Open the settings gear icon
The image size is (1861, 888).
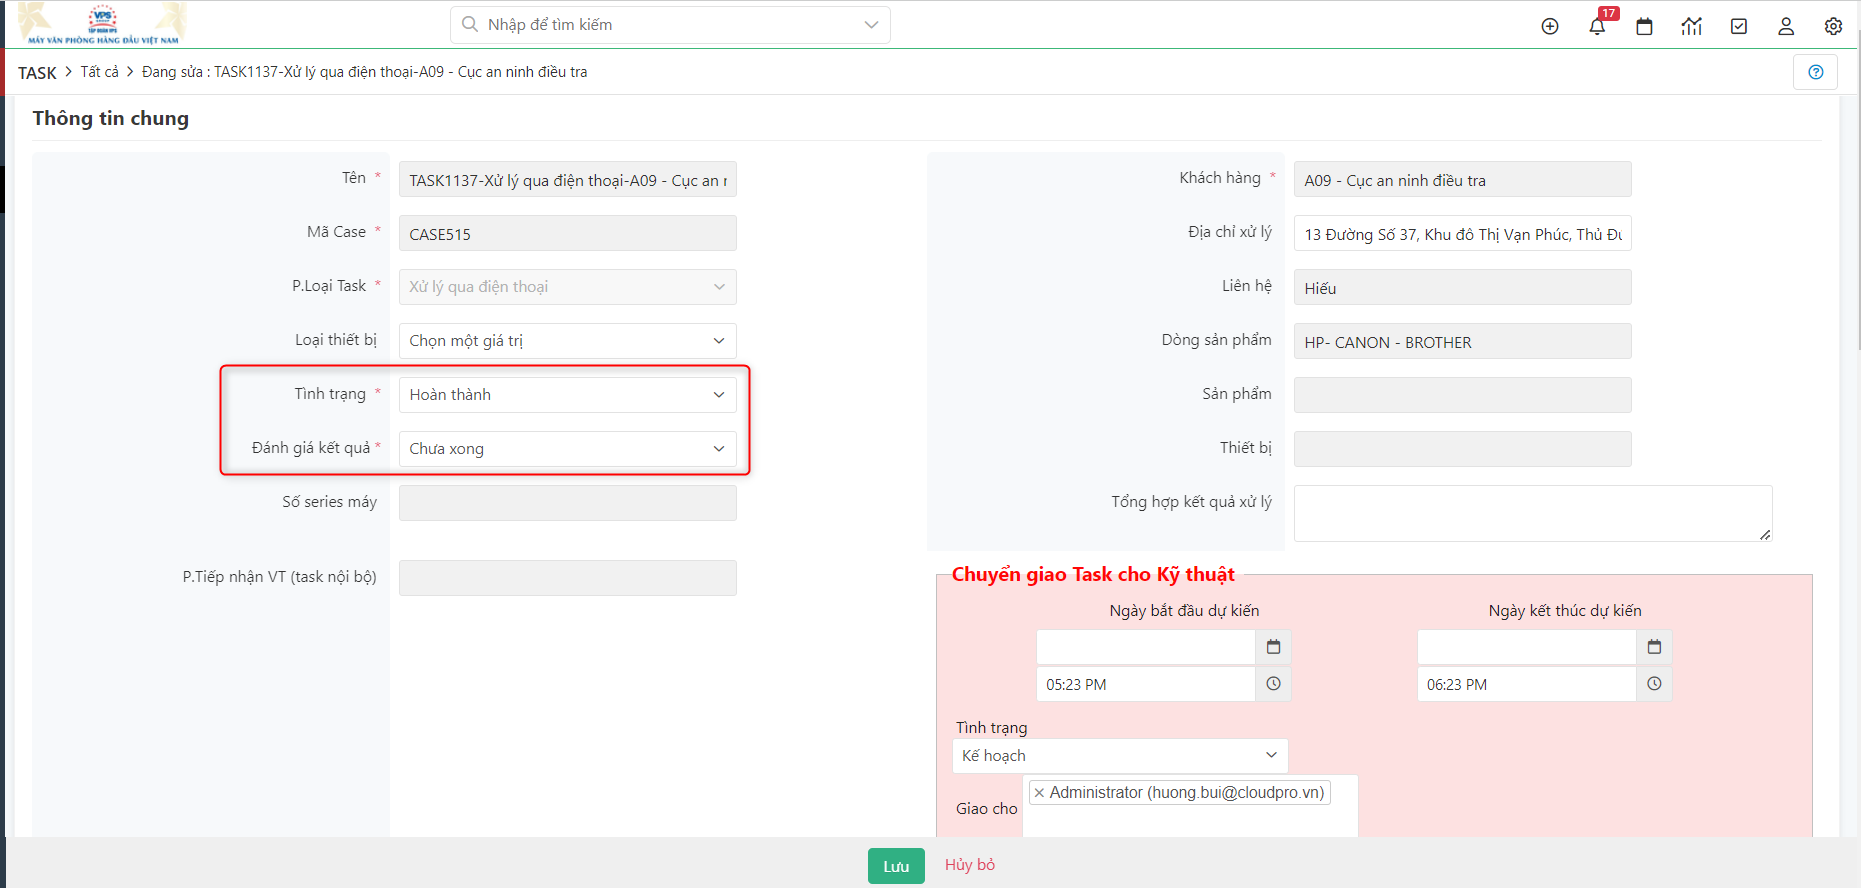(x=1833, y=26)
